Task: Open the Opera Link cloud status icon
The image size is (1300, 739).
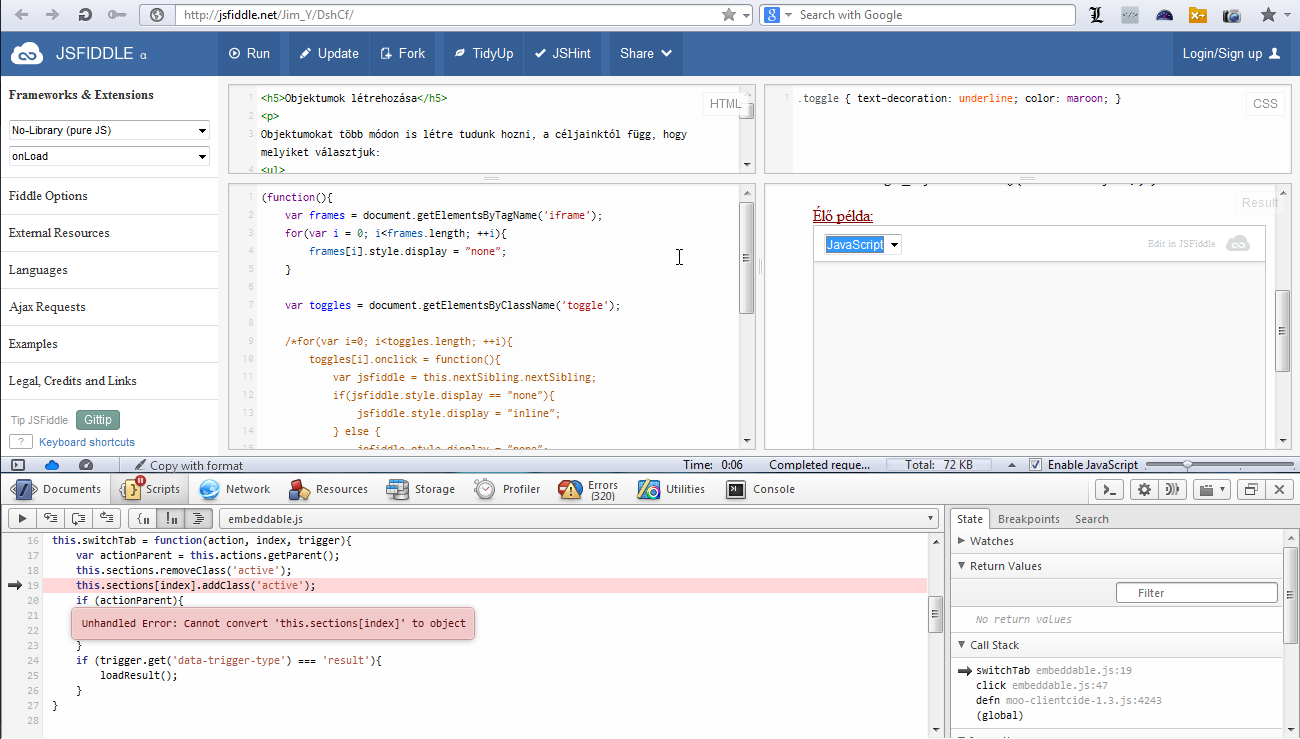Action: click(x=52, y=465)
